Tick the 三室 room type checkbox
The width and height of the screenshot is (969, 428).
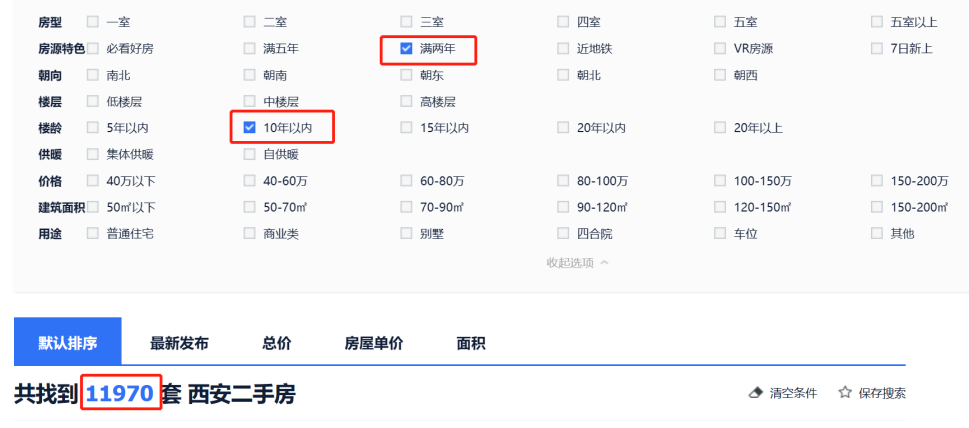[x=406, y=22]
